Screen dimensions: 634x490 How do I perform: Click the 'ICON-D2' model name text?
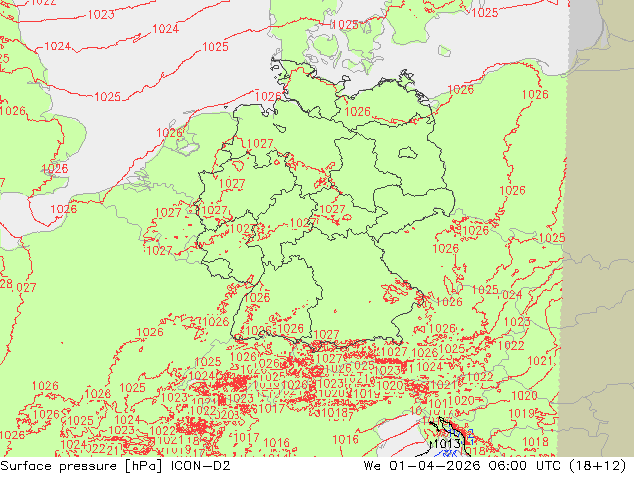coord(201,466)
